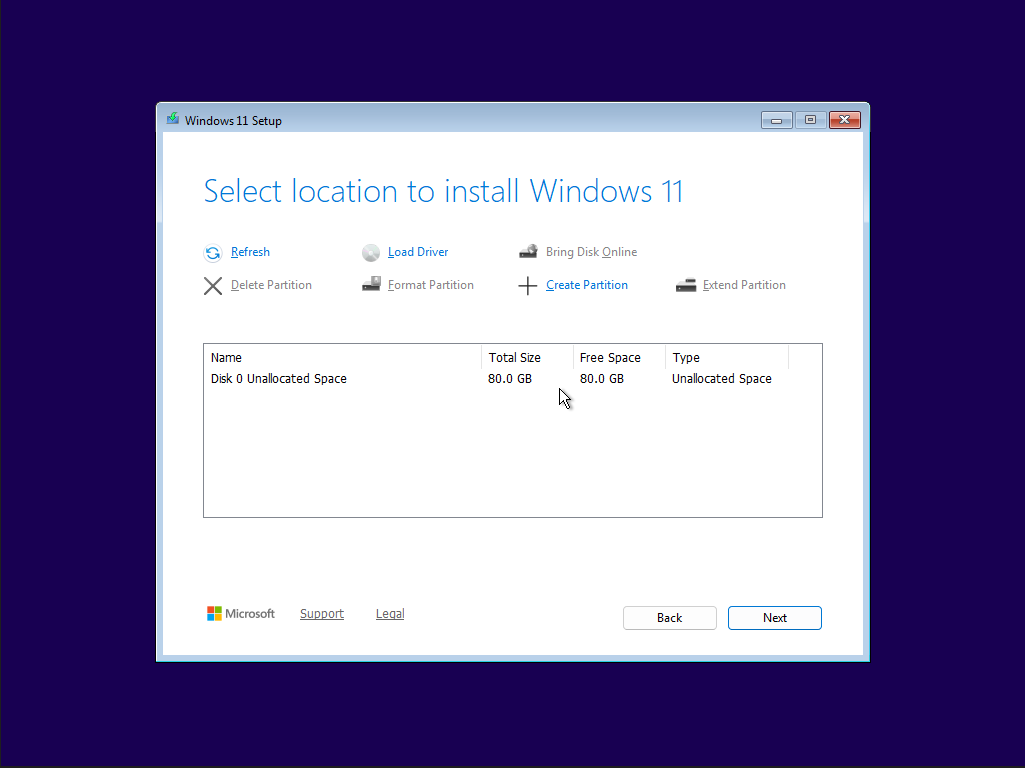Select the Disk 0 Unallocated Space row
The image size is (1025, 768).
tap(512, 378)
